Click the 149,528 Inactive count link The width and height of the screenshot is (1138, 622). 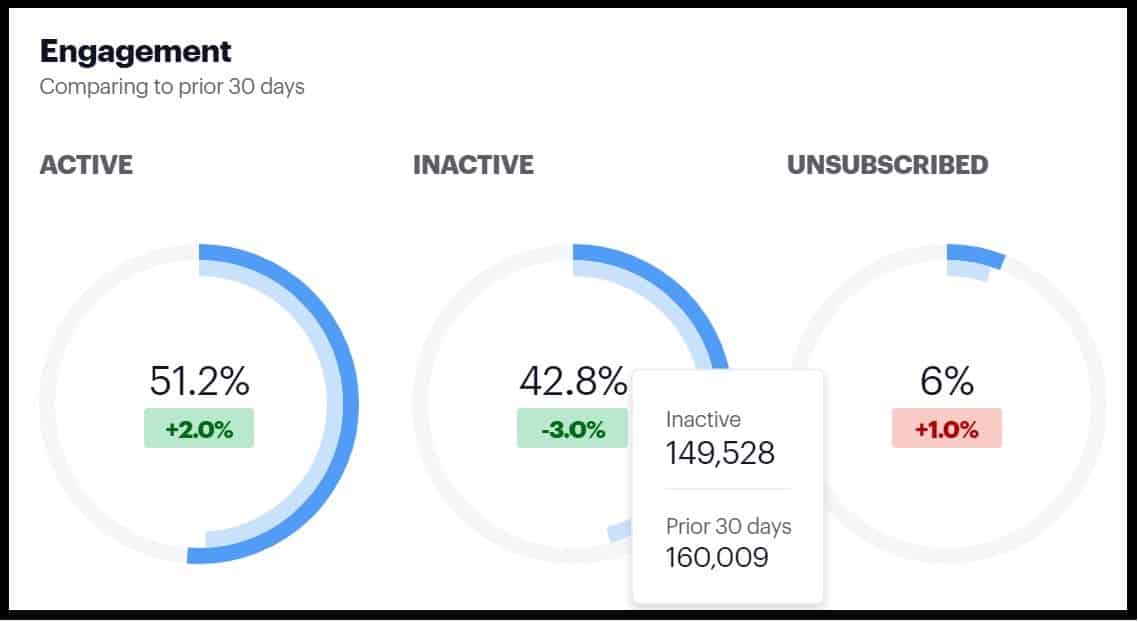(x=720, y=454)
